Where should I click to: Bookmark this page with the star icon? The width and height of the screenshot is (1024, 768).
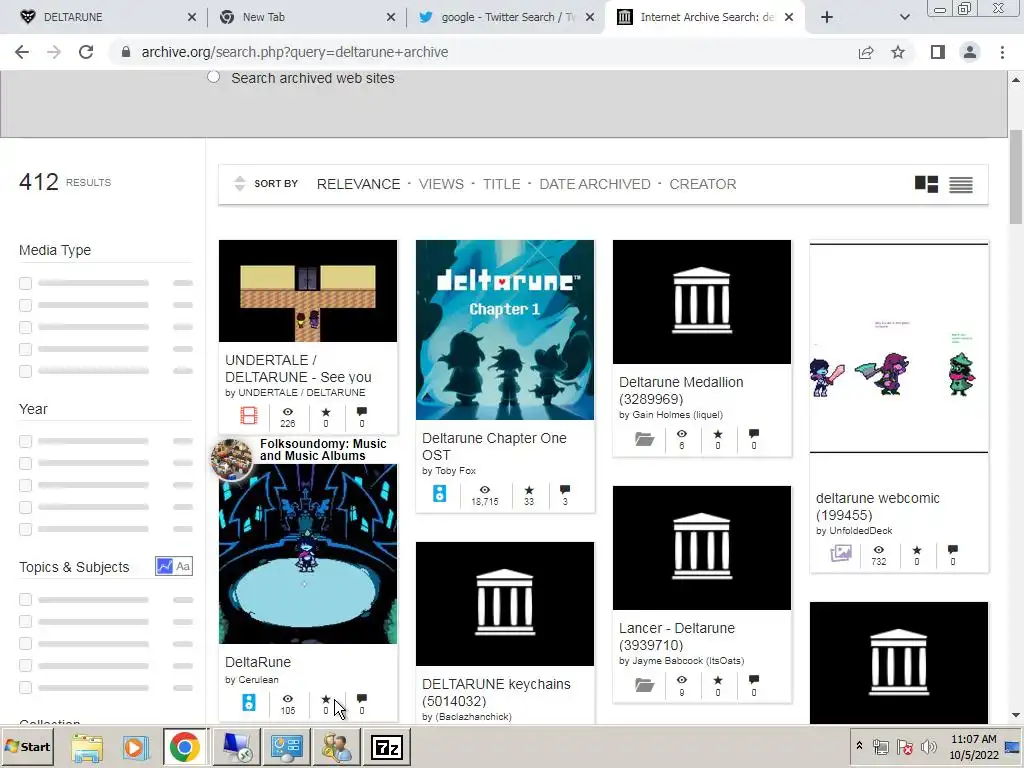click(898, 52)
